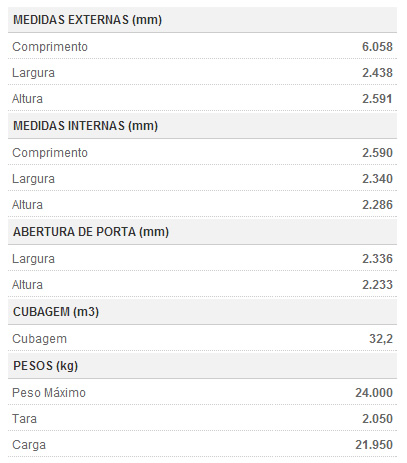Click the door Altura value 2.233
The width and height of the screenshot is (407, 463).
[x=377, y=285]
